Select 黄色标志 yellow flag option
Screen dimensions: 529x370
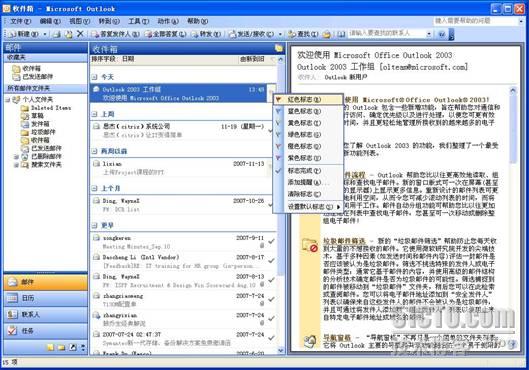(x=308, y=123)
